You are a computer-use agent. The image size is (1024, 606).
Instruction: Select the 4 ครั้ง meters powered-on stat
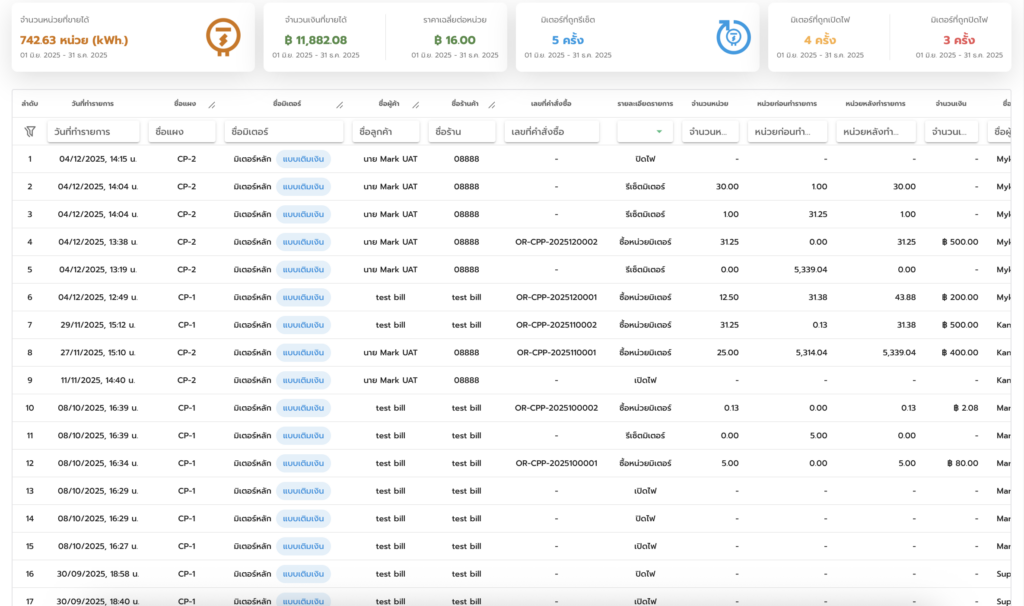point(820,40)
